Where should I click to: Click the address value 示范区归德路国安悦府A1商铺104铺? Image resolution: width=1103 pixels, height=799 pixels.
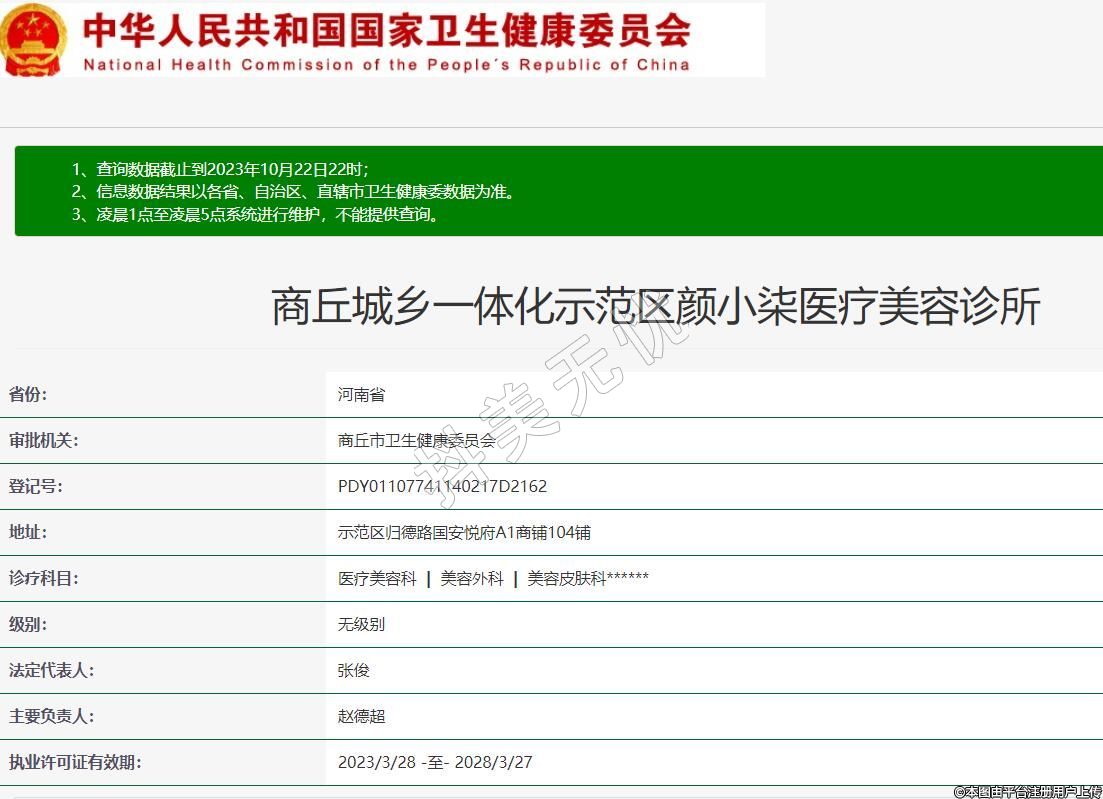[x=464, y=533]
